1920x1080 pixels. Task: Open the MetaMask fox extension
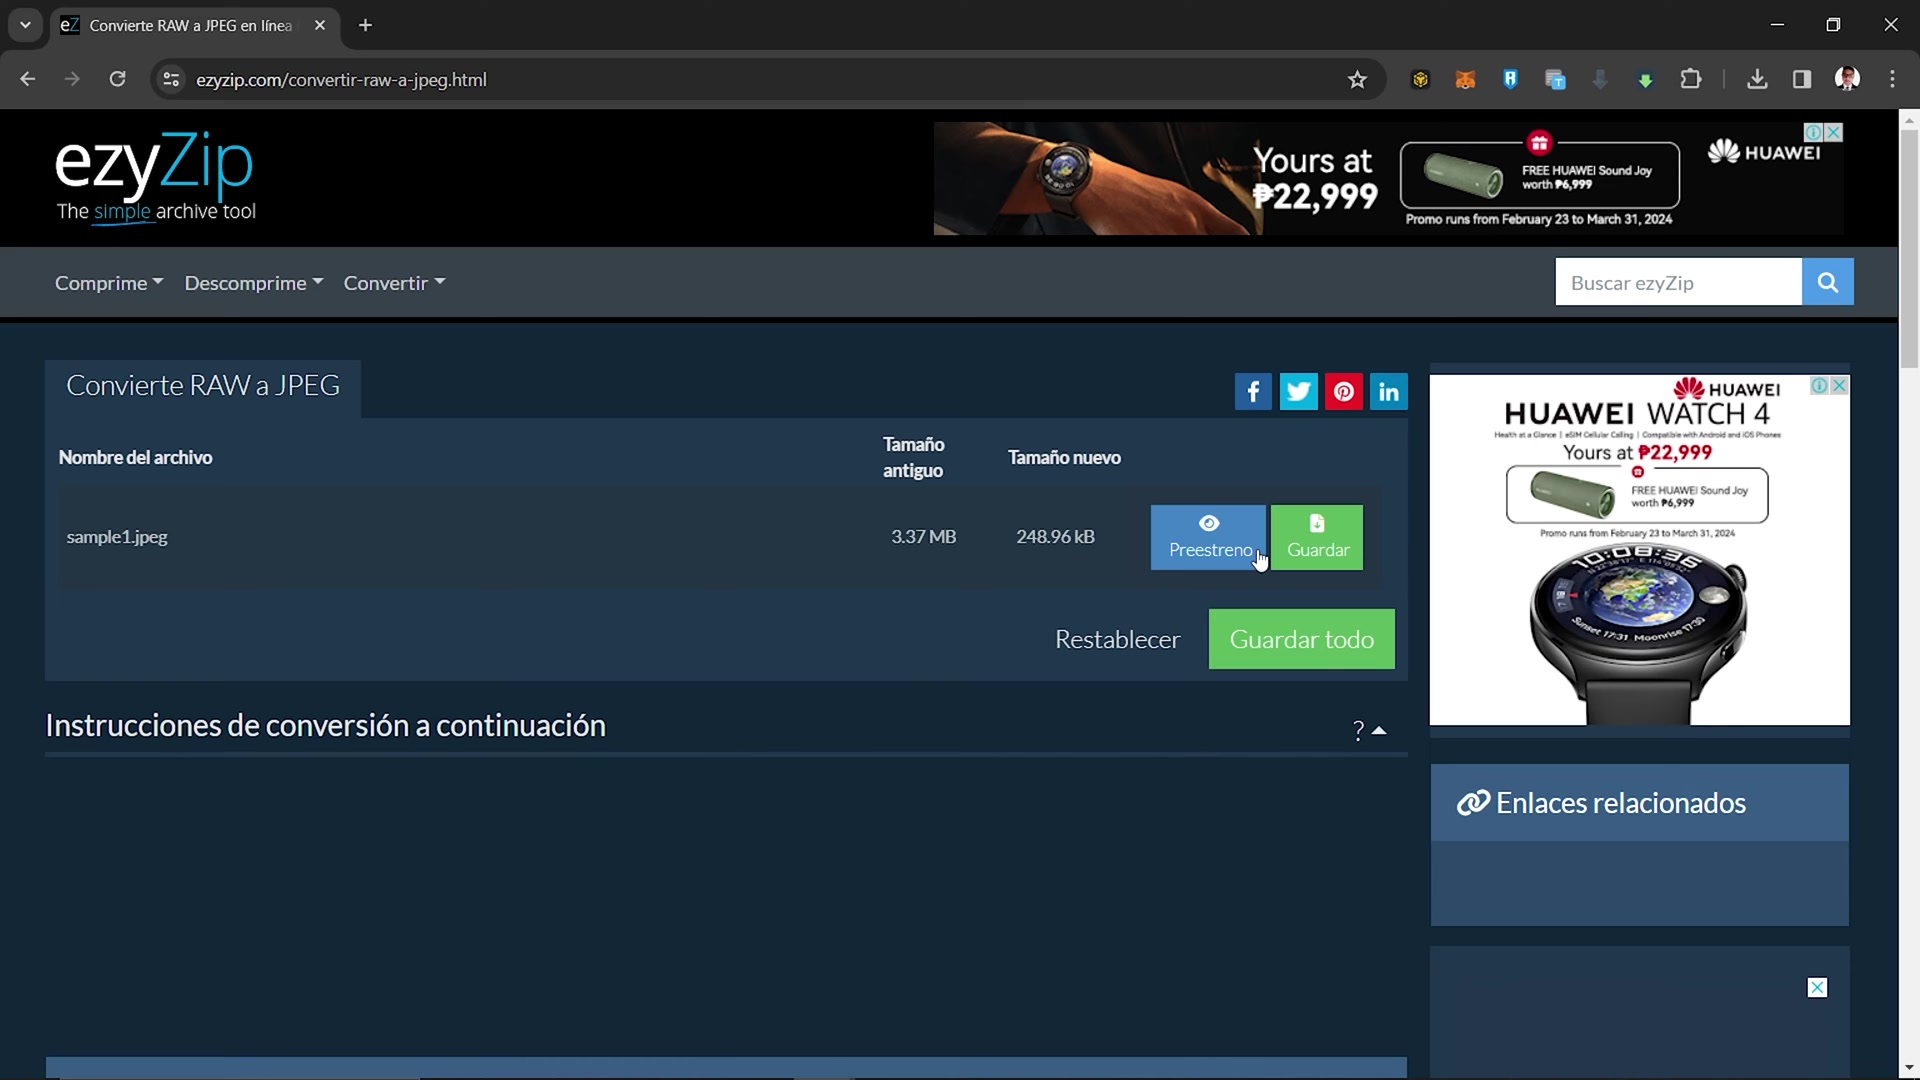(x=1465, y=80)
